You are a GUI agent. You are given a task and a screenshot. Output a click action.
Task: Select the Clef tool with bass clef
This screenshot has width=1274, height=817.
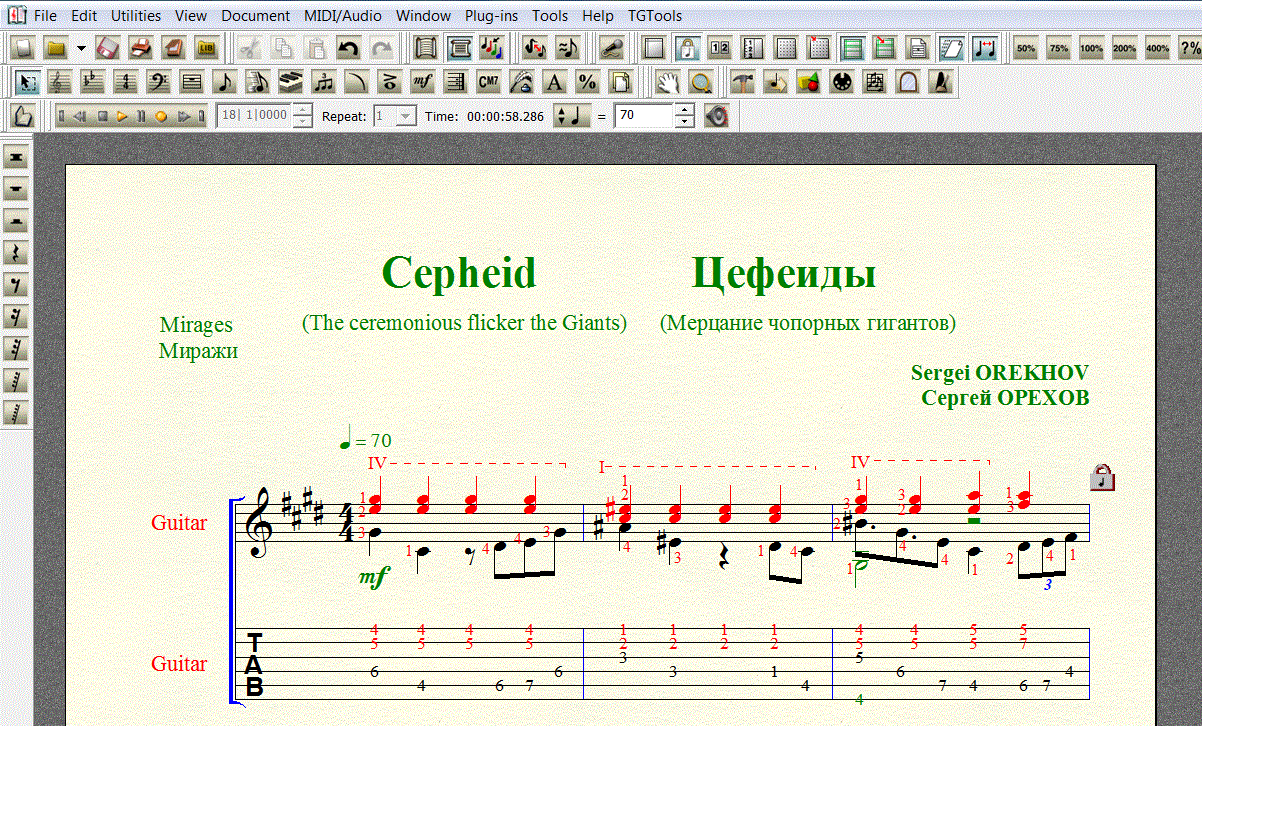tap(158, 82)
